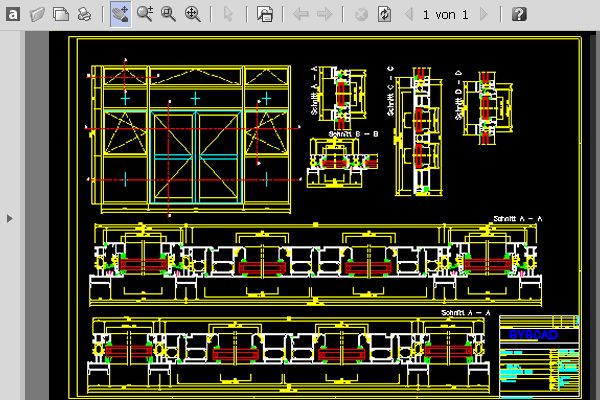Click the Fit to Window zoom icon

[192, 14]
